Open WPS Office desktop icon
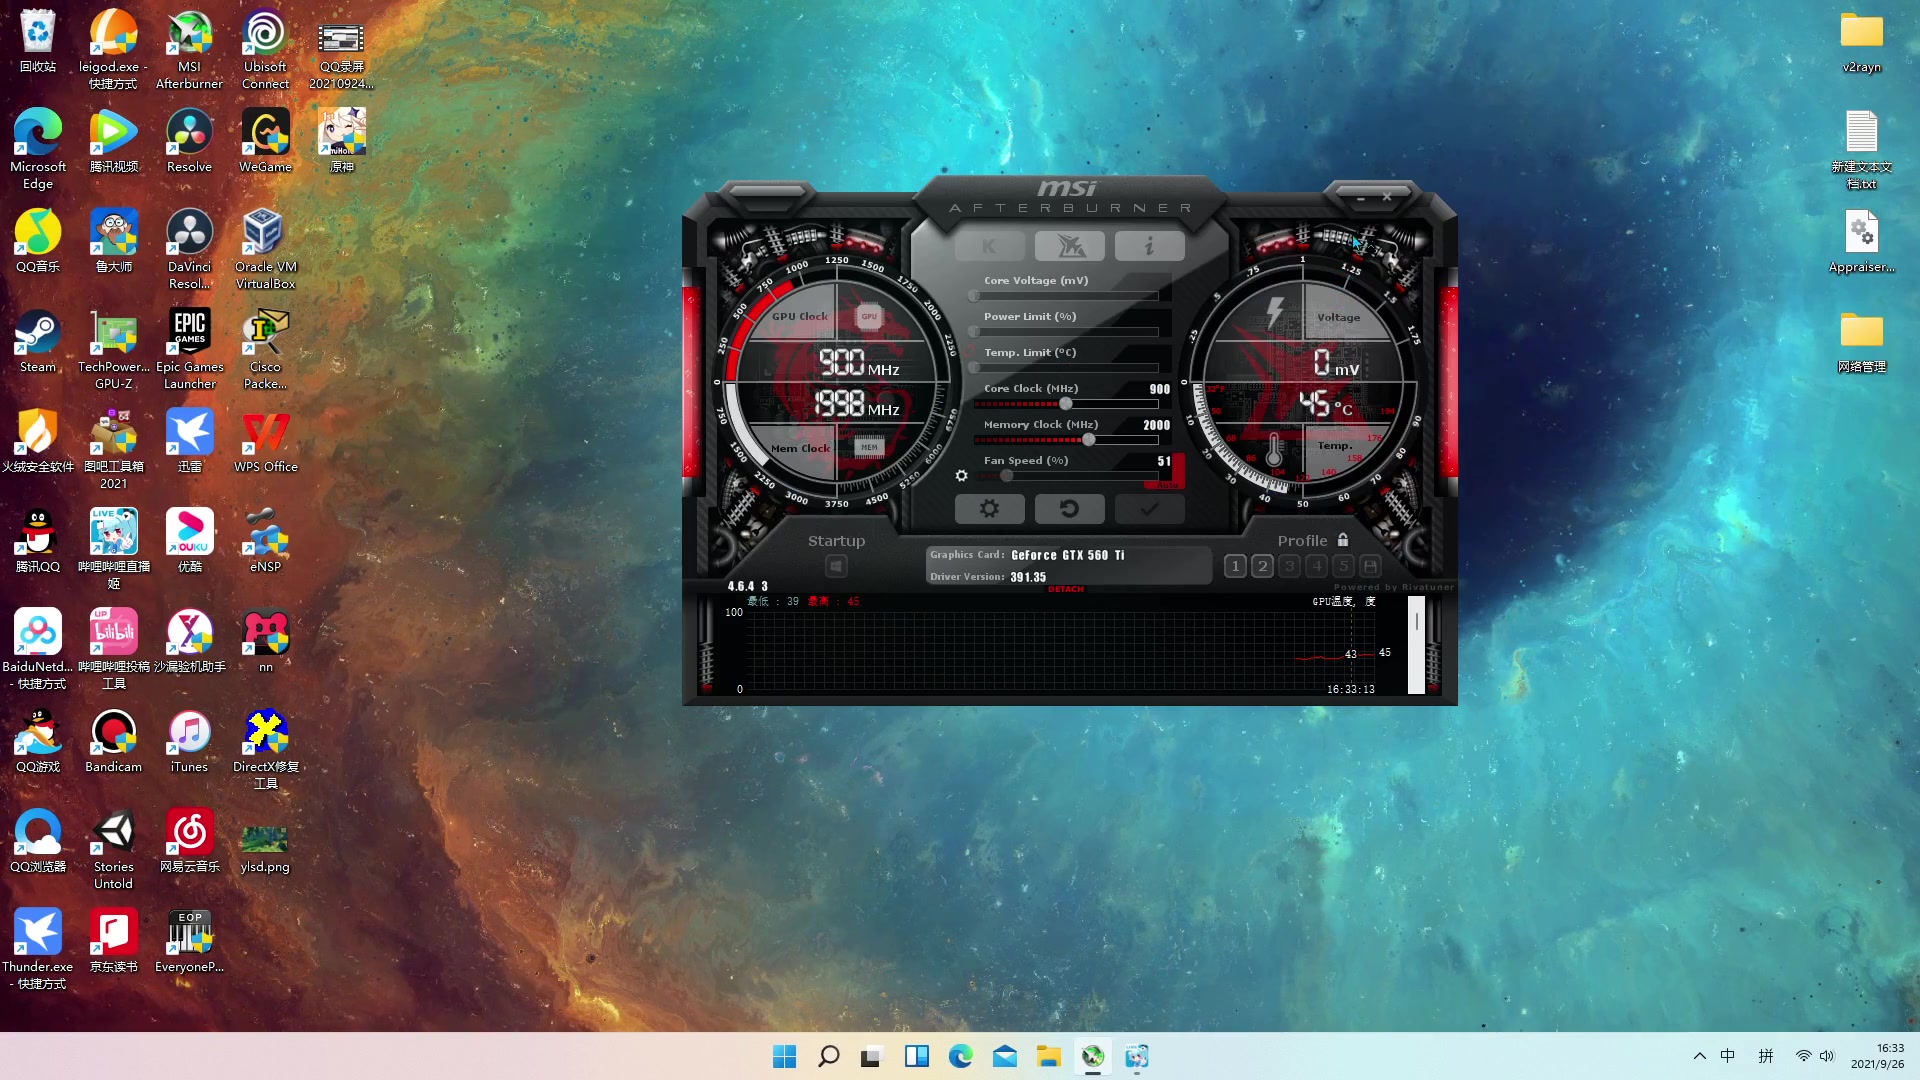This screenshot has width=1920, height=1080. point(265,442)
